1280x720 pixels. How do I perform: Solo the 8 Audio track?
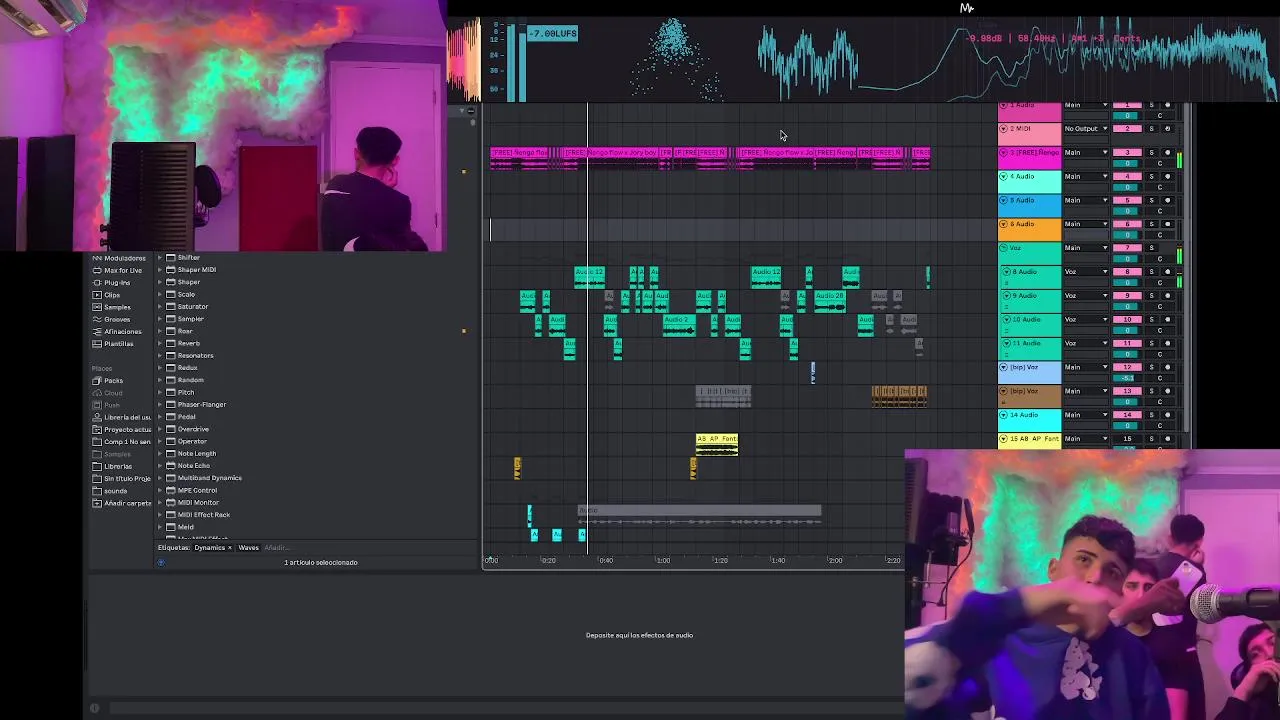[x=1151, y=272]
